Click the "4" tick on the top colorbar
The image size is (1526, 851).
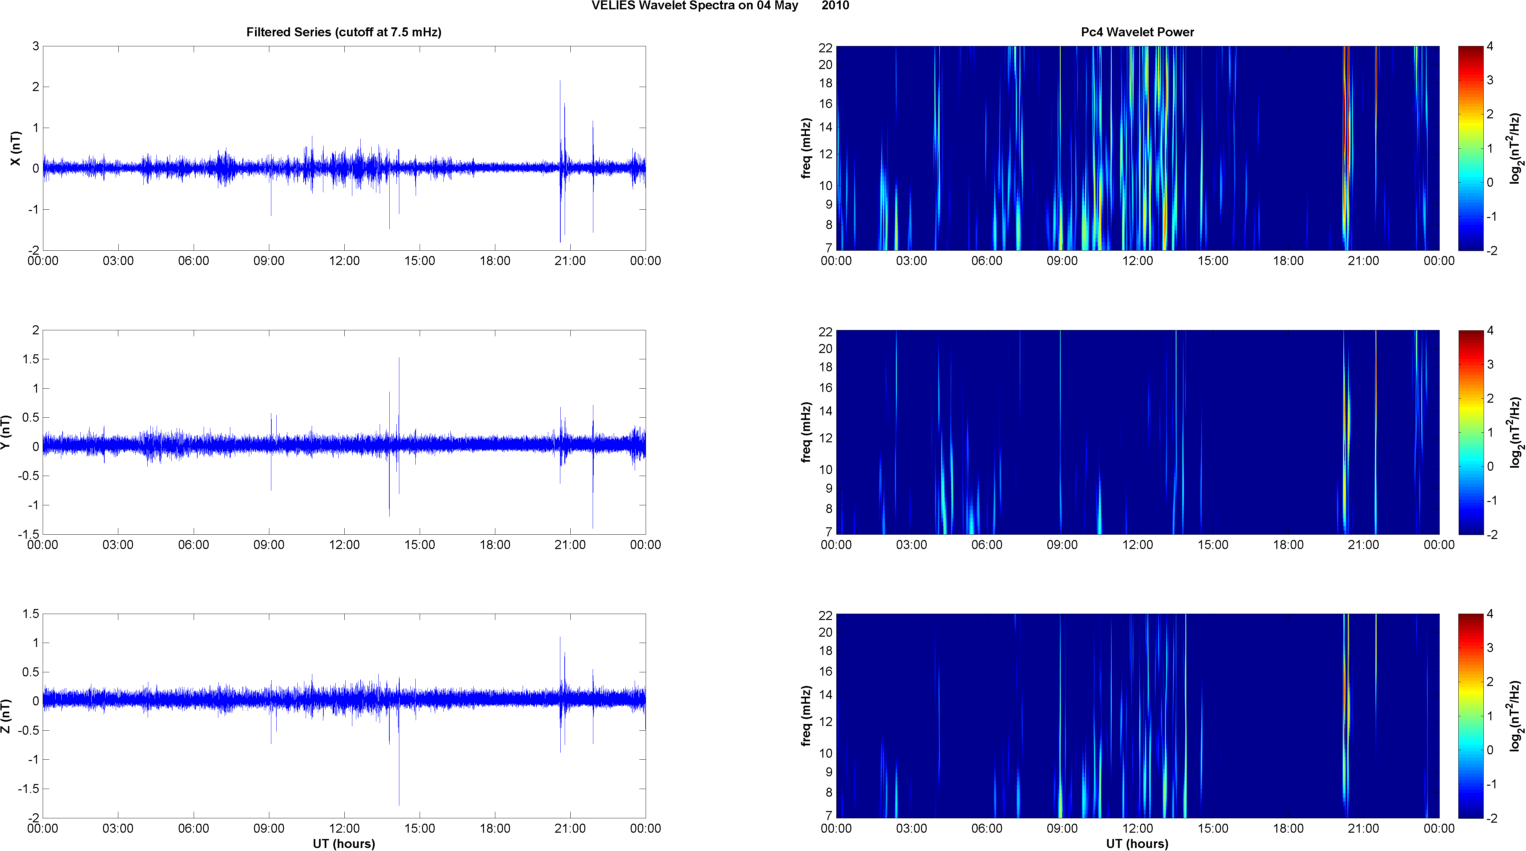coord(1490,46)
